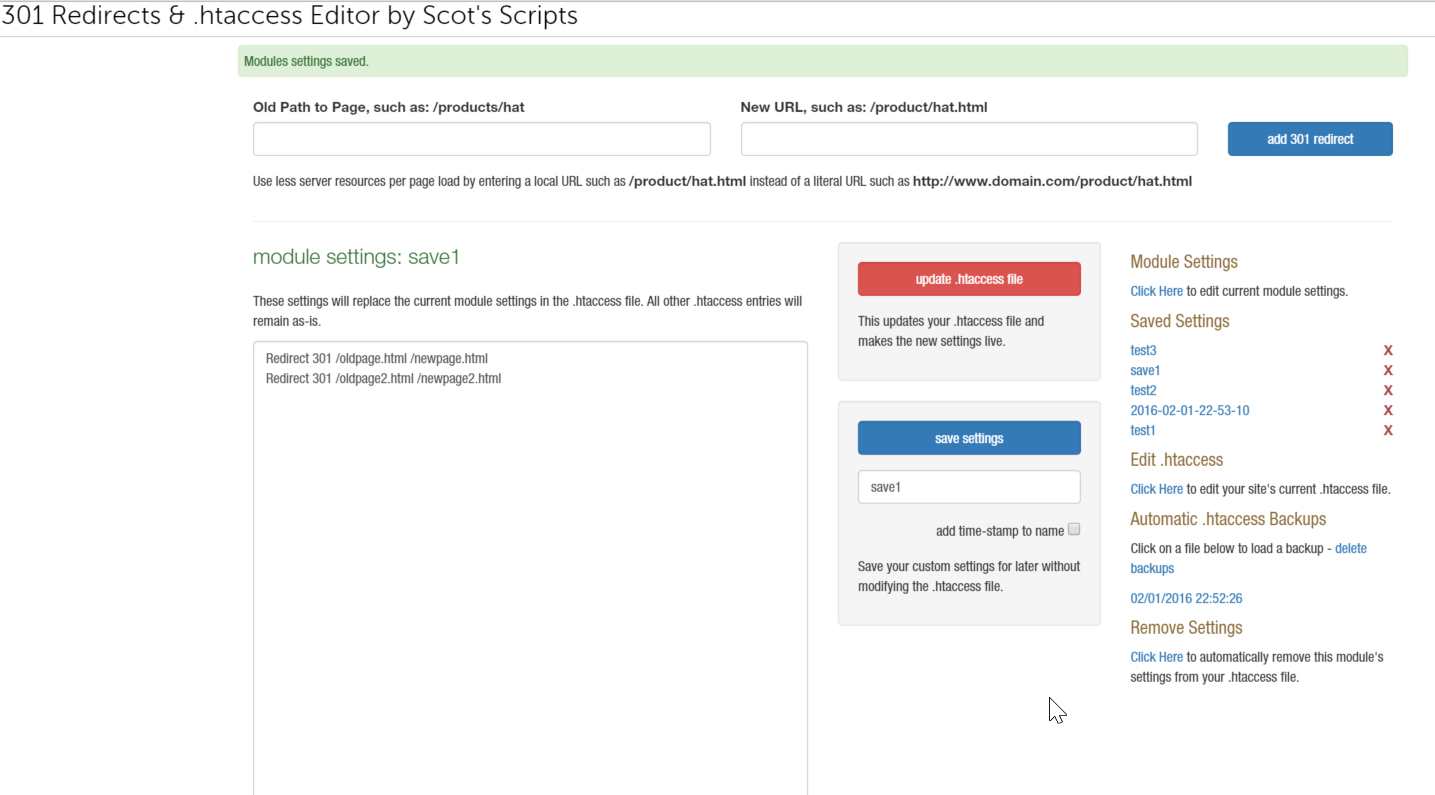The image size is (1435, 795).
Task: Load the test2 saved settings
Action: (x=1143, y=391)
